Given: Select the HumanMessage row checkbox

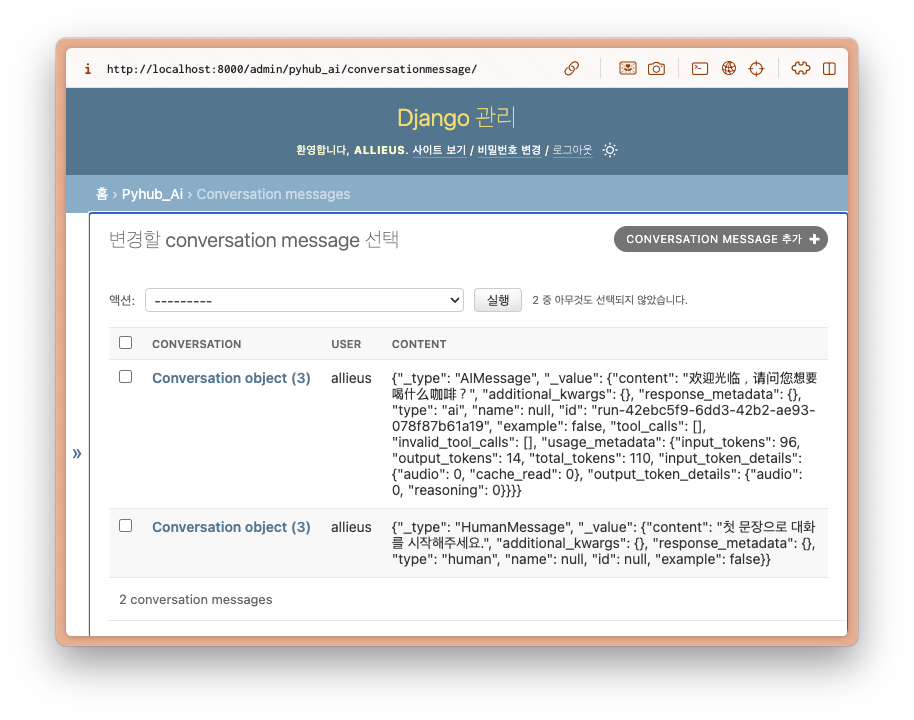Looking at the screenshot, I should tap(125, 526).
